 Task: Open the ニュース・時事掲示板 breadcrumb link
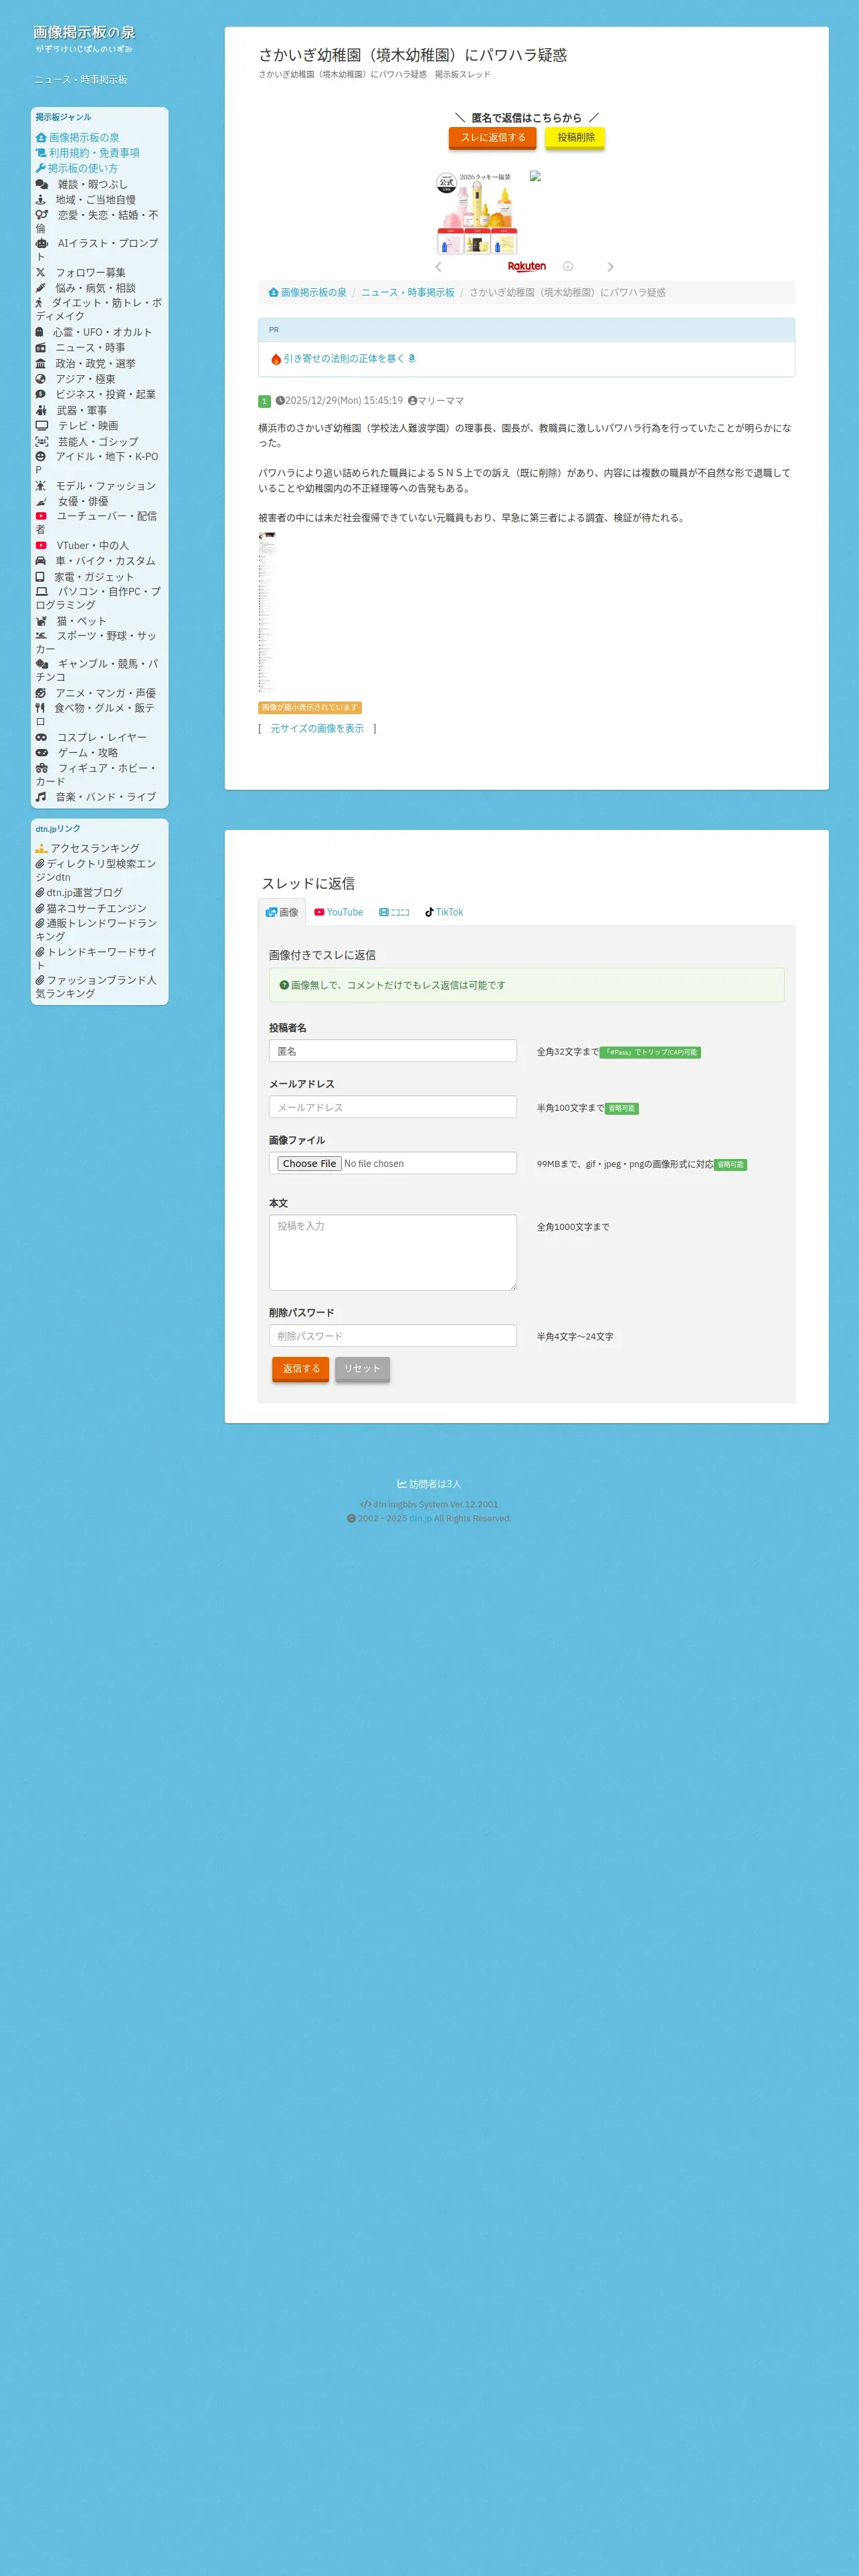408,293
